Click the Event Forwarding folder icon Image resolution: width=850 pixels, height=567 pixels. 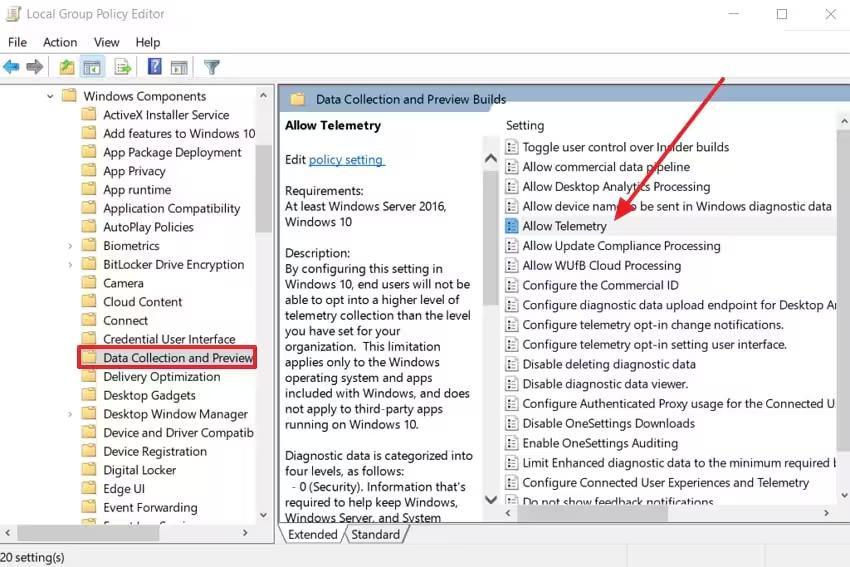(88, 507)
